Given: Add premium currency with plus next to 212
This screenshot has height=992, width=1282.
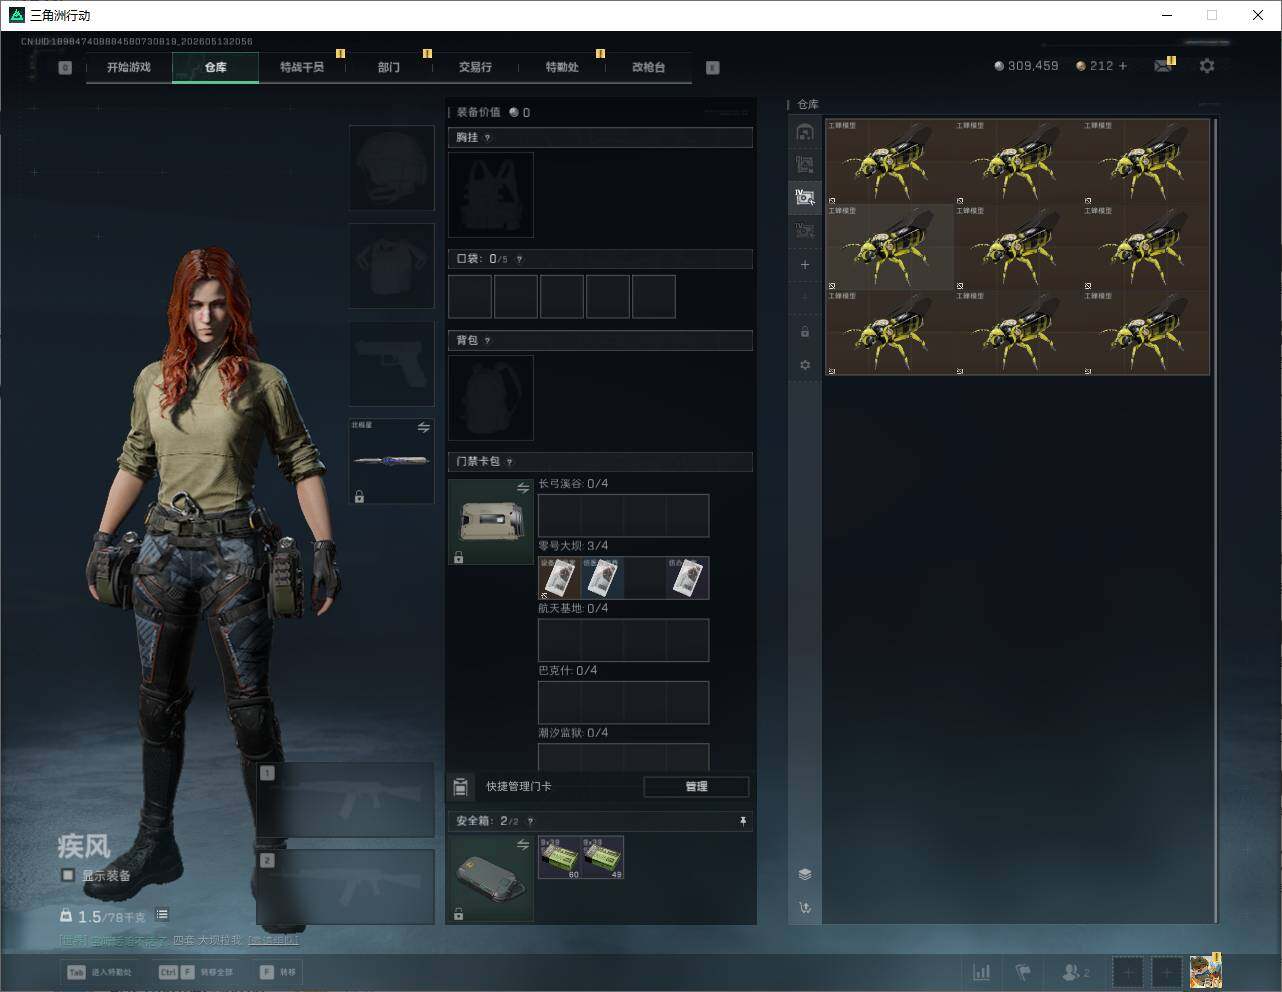Looking at the screenshot, I should [1123, 66].
